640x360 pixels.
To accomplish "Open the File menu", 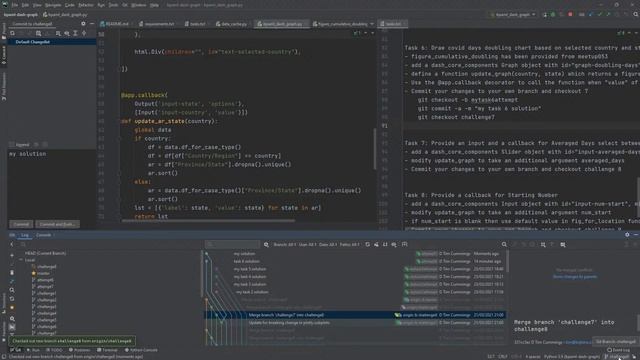I will [x=15, y=5].
